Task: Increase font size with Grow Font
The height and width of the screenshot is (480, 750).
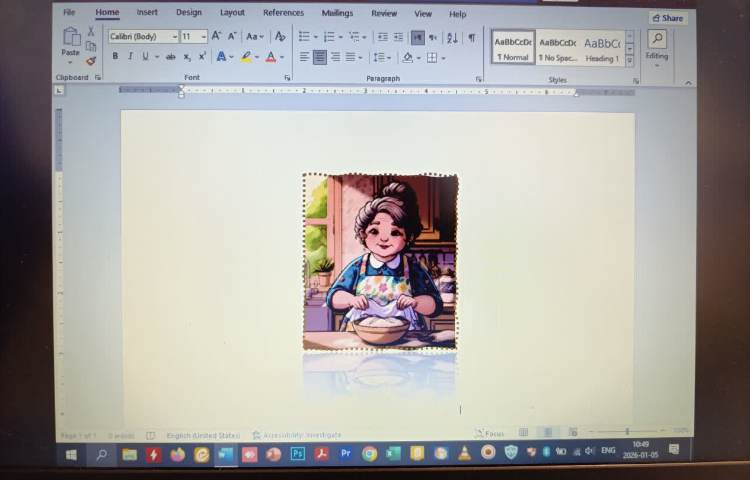Action: (x=216, y=37)
